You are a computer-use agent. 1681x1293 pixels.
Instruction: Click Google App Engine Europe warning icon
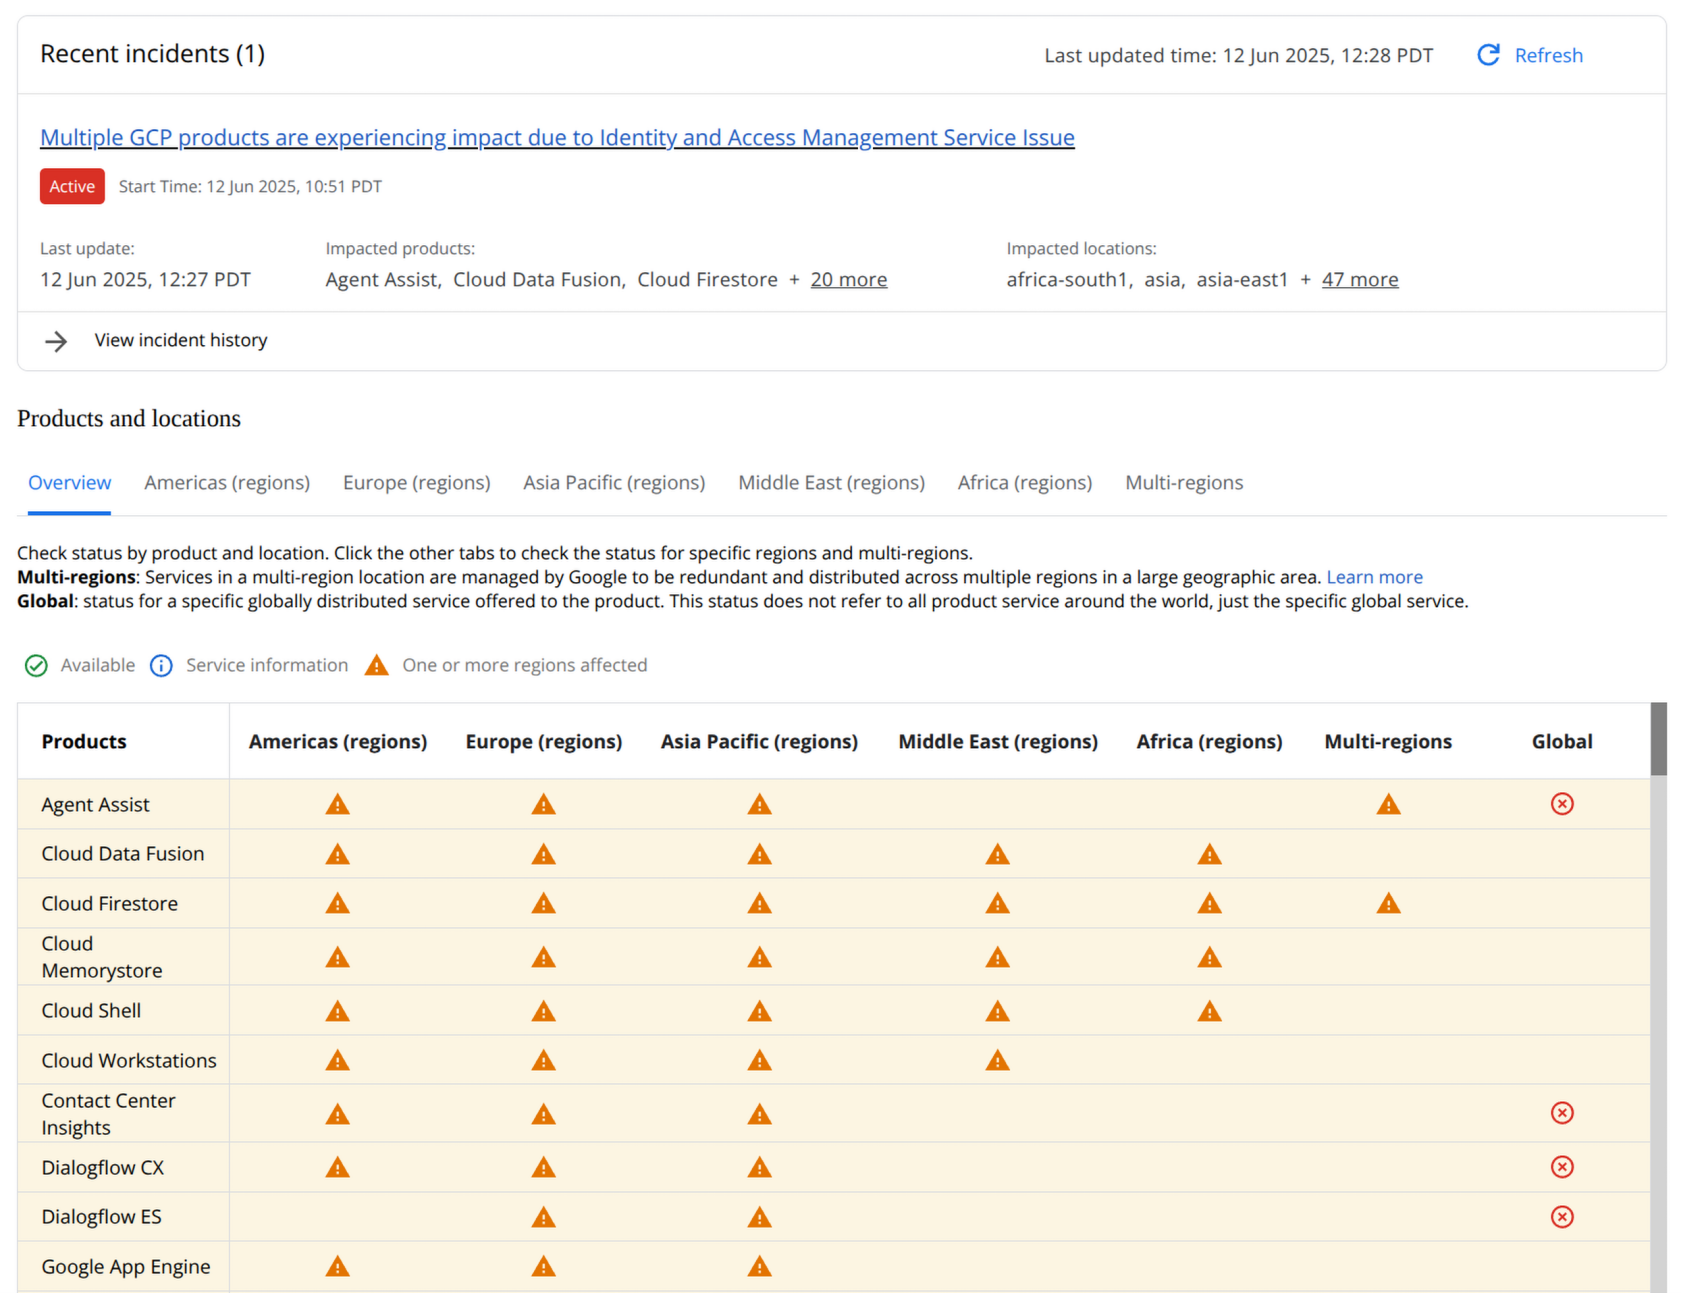coord(543,1266)
